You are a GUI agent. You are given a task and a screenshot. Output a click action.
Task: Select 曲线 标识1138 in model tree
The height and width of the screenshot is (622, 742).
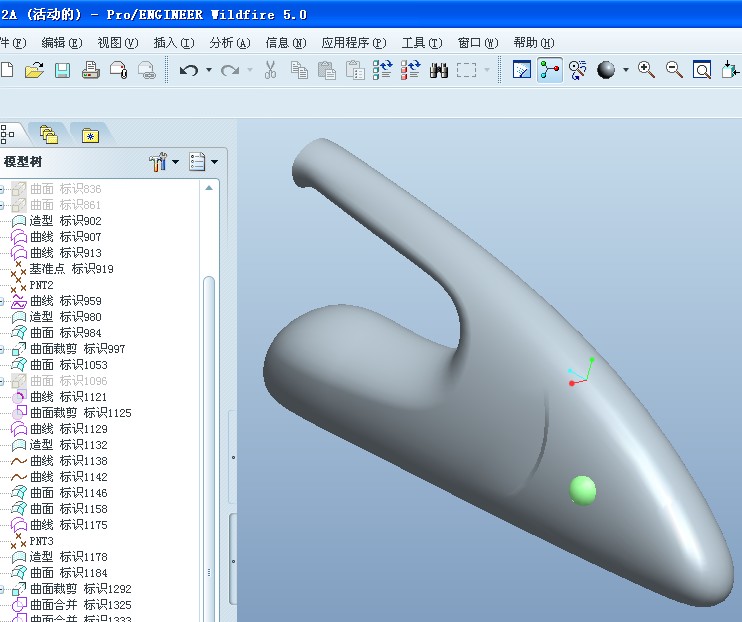59,461
